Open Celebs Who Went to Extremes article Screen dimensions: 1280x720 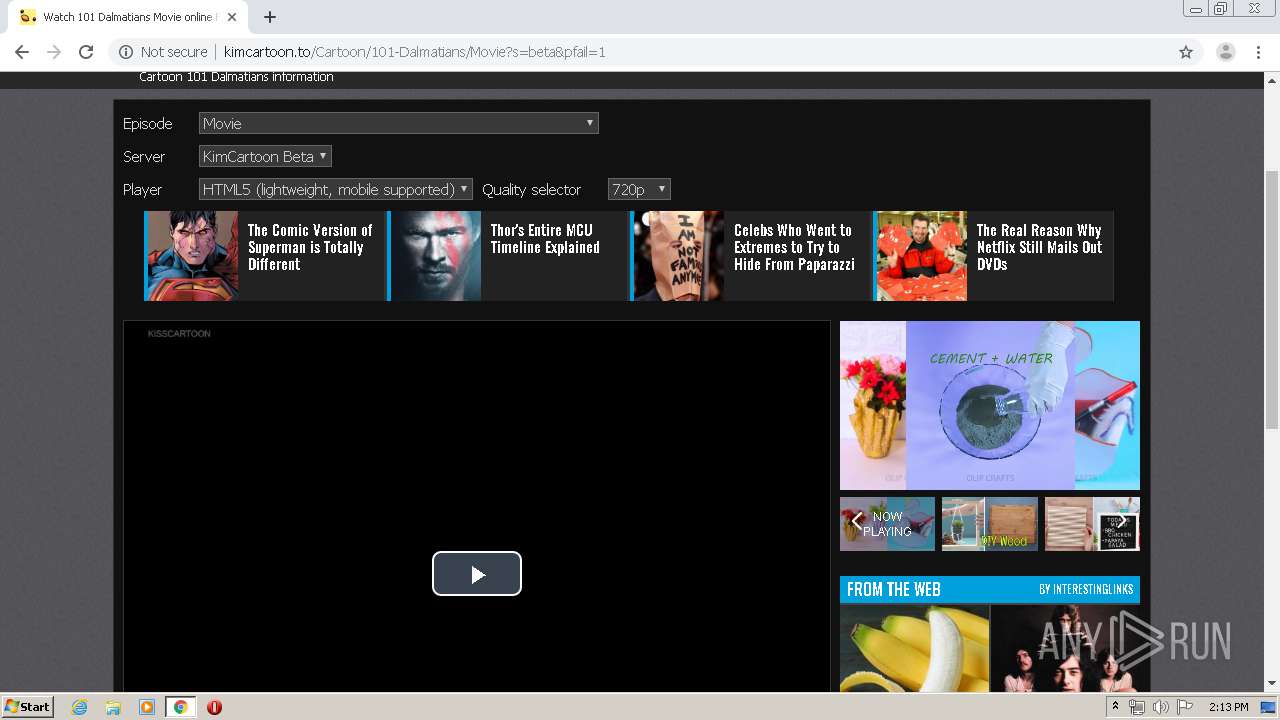click(x=794, y=247)
